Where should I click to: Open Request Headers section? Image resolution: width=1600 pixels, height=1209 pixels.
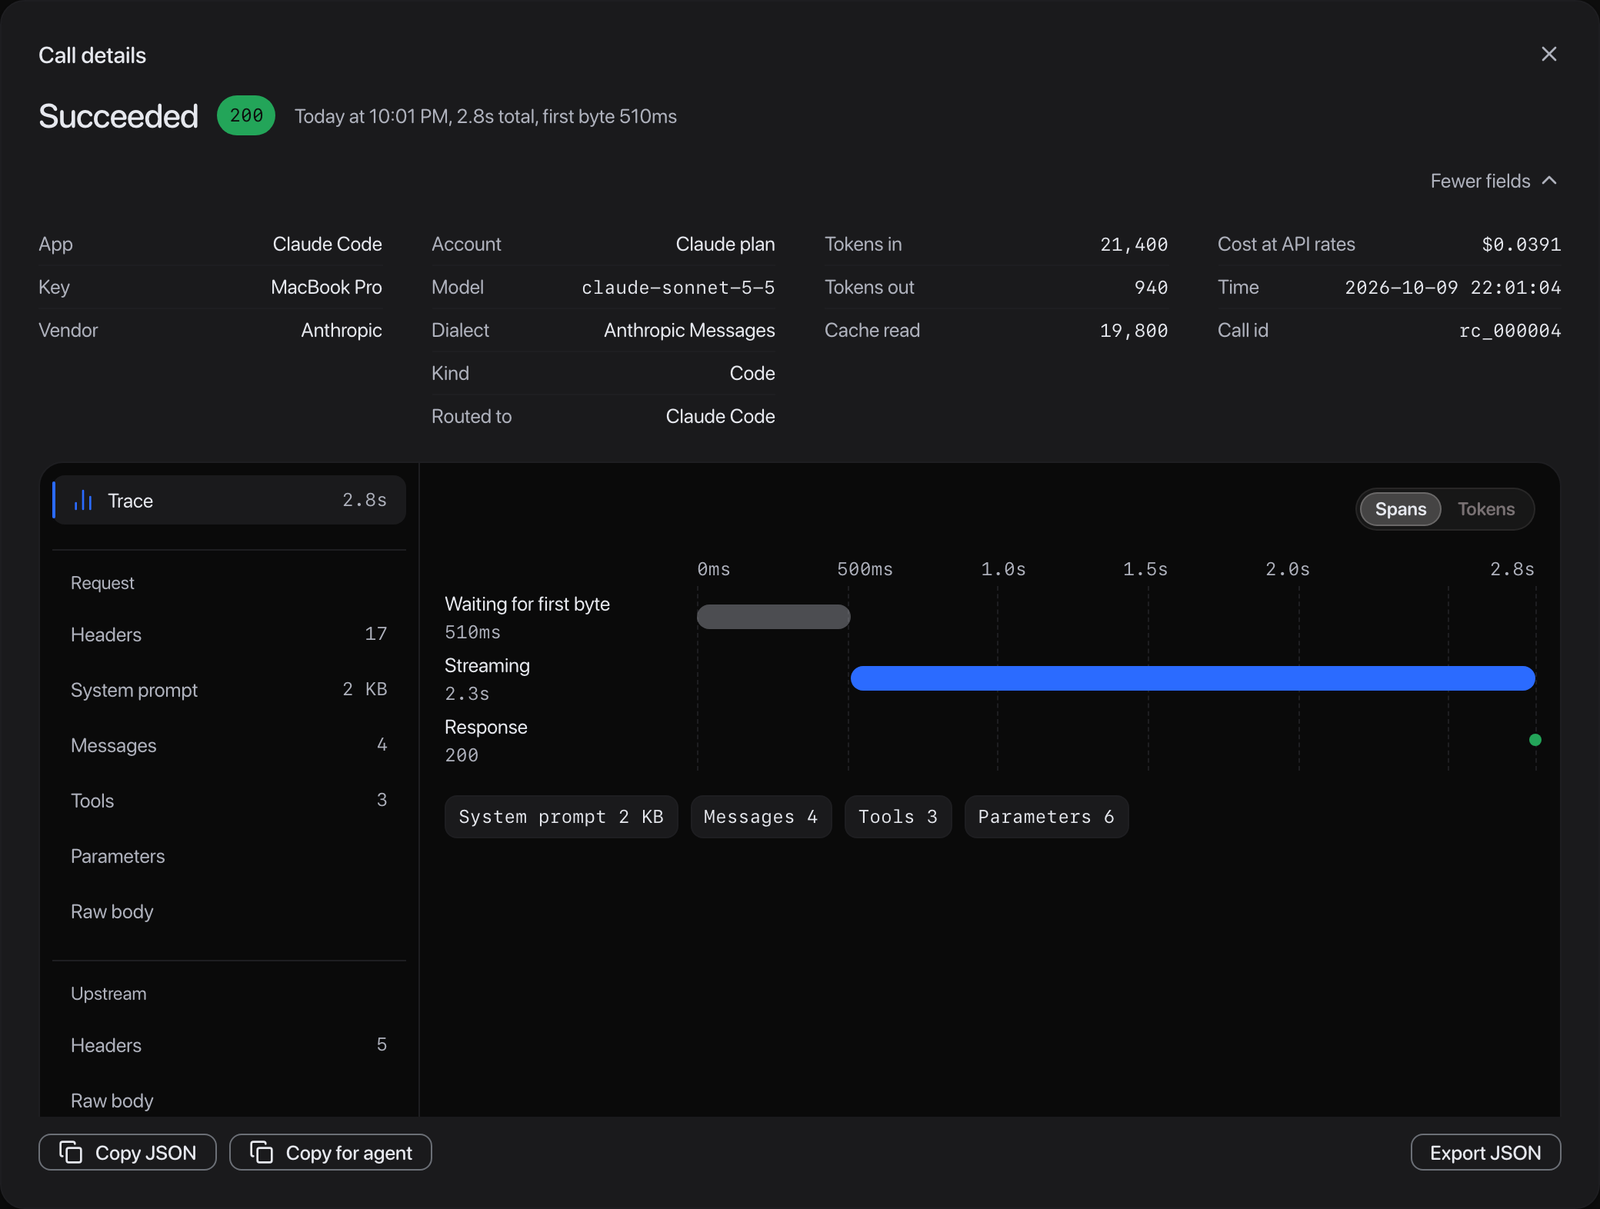tap(229, 634)
